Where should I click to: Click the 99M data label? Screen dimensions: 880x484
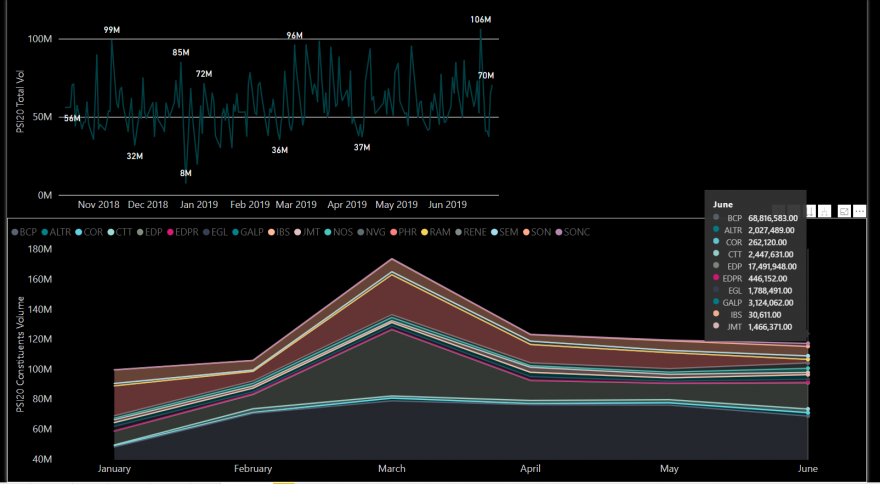coord(112,30)
